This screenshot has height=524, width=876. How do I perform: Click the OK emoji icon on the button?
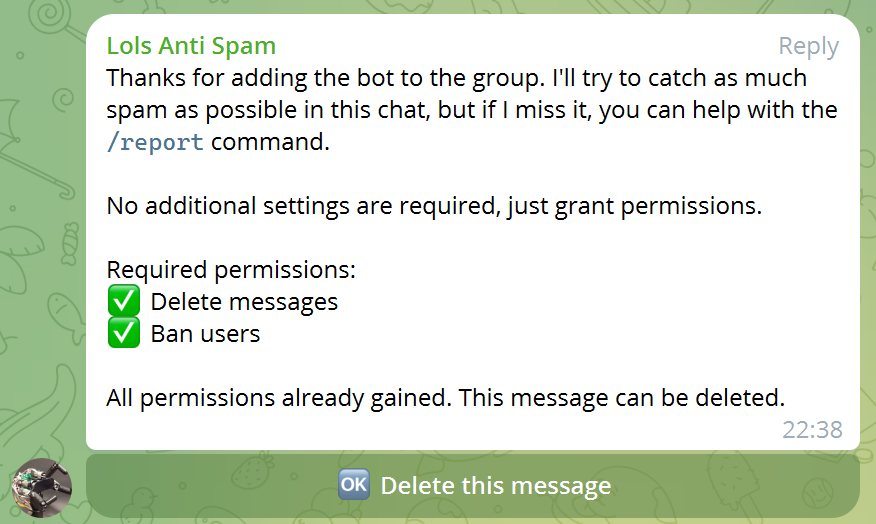pos(354,486)
